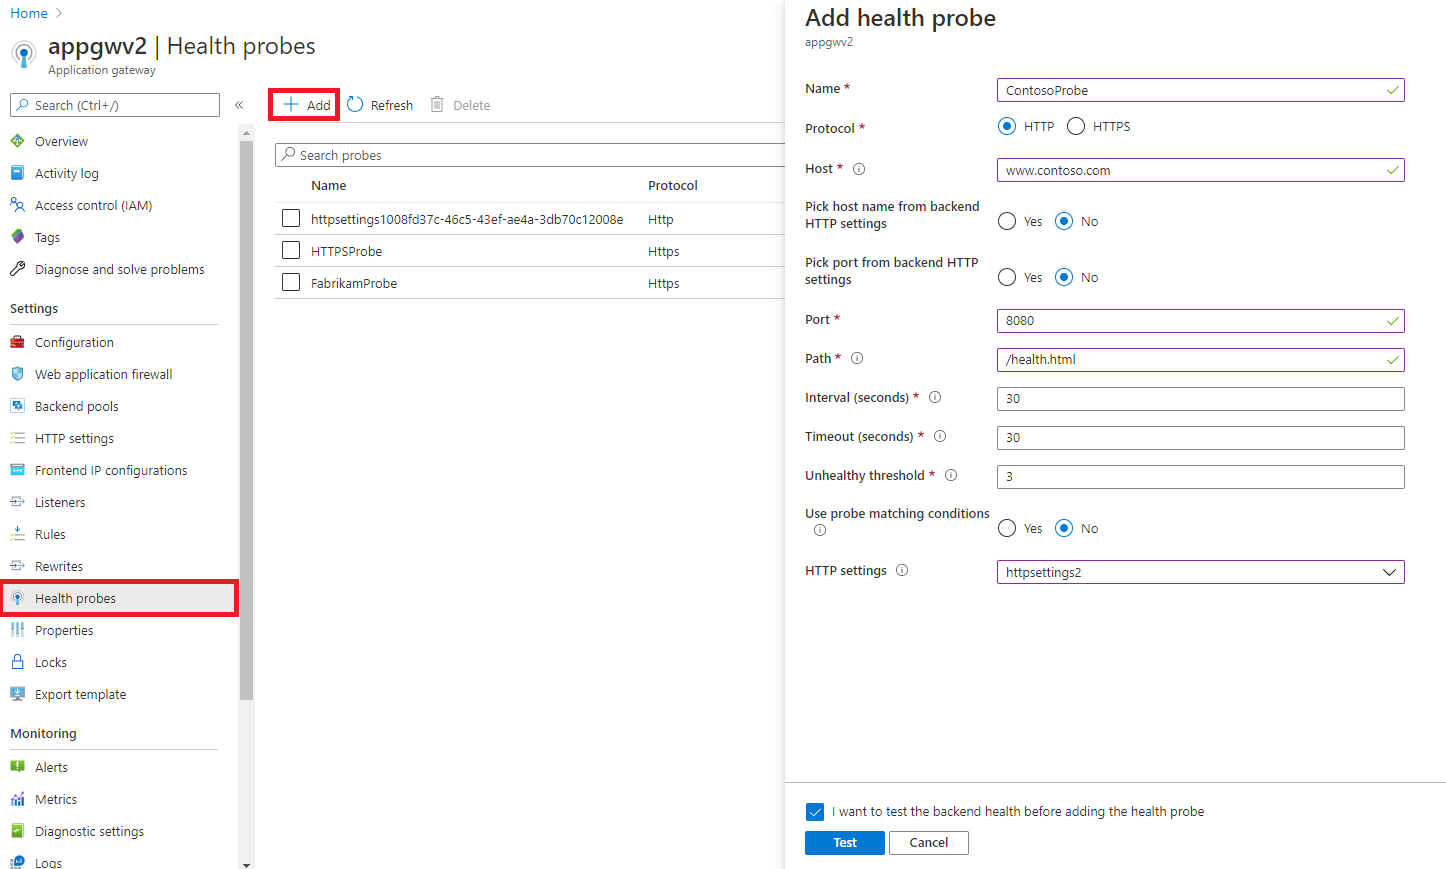The height and width of the screenshot is (869, 1446).
Task: Collapse the sidebar with the double chevron
Action: [x=239, y=105]
